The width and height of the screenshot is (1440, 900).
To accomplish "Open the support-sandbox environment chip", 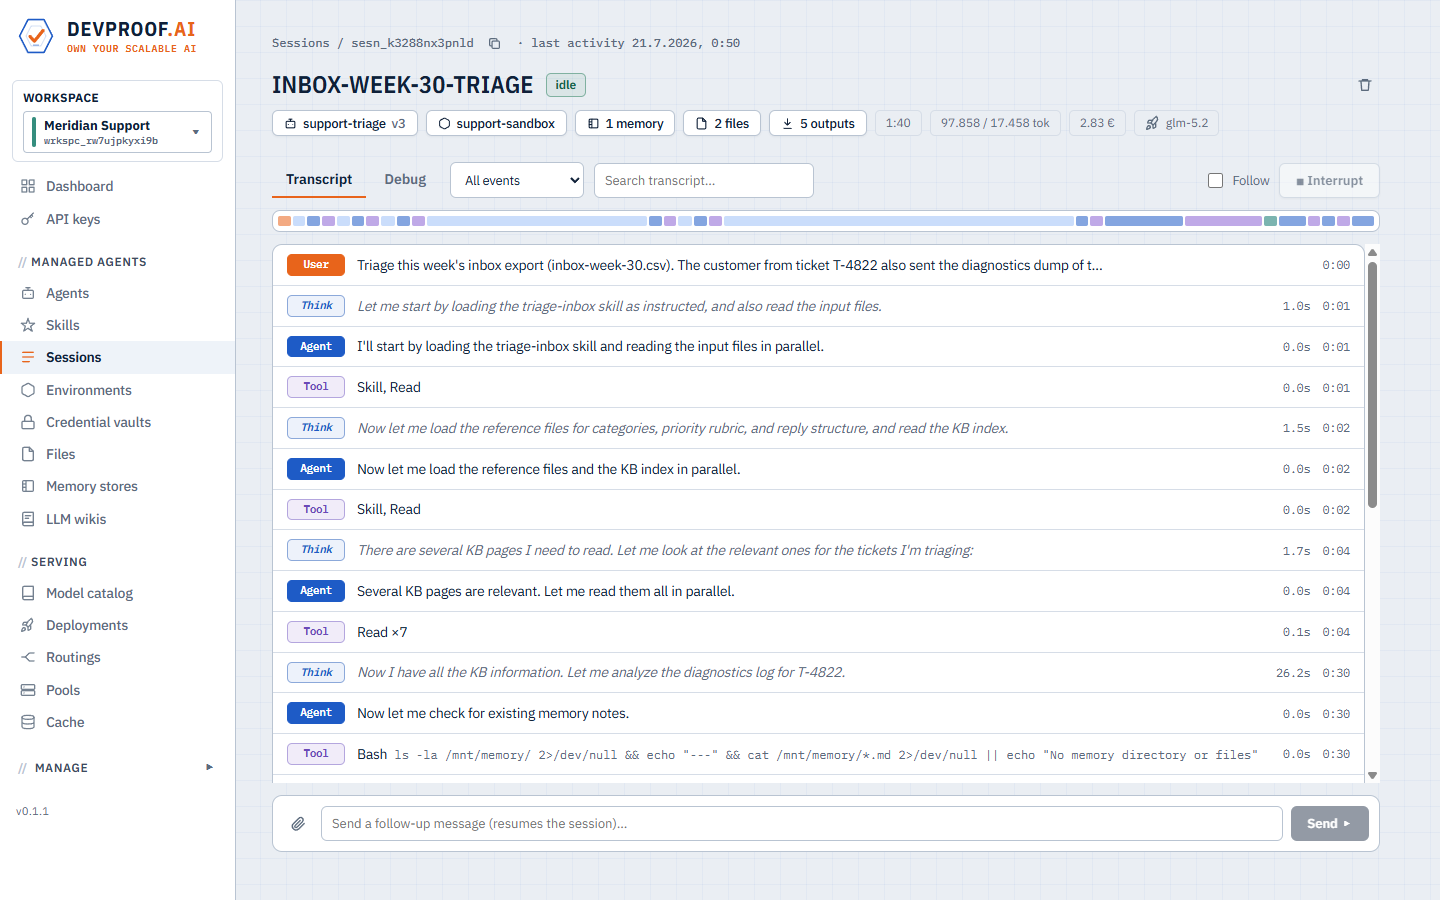I will (x=496, y=123).
